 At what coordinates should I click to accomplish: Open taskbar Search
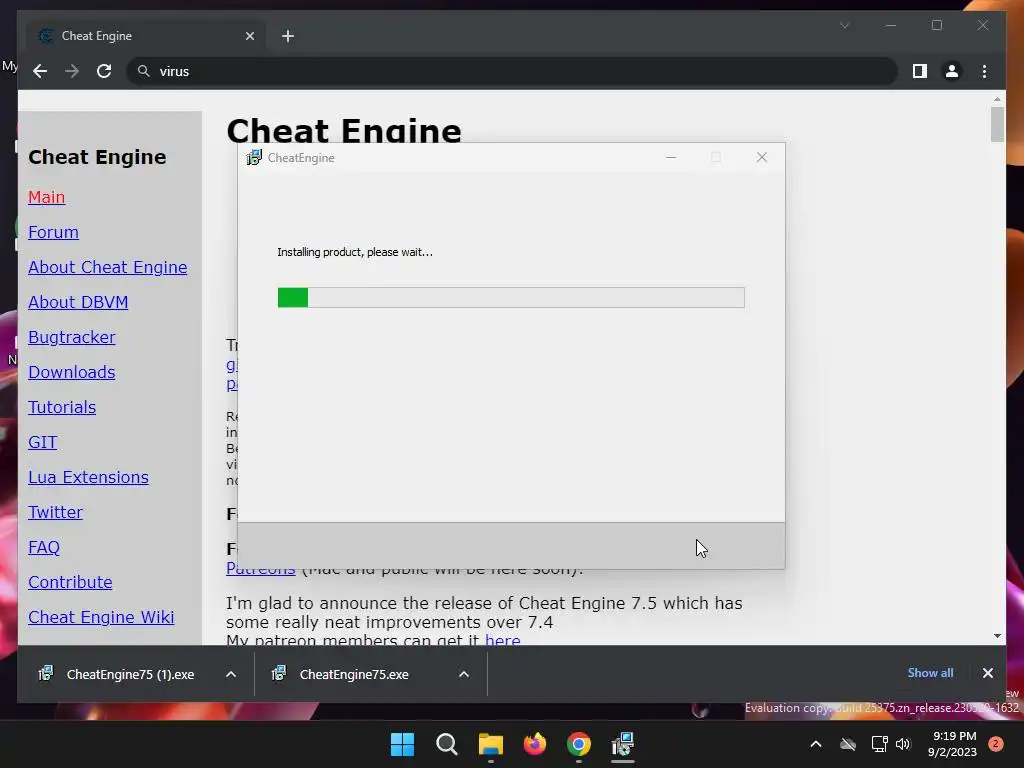pyautogui.click(x=447, y=744)
